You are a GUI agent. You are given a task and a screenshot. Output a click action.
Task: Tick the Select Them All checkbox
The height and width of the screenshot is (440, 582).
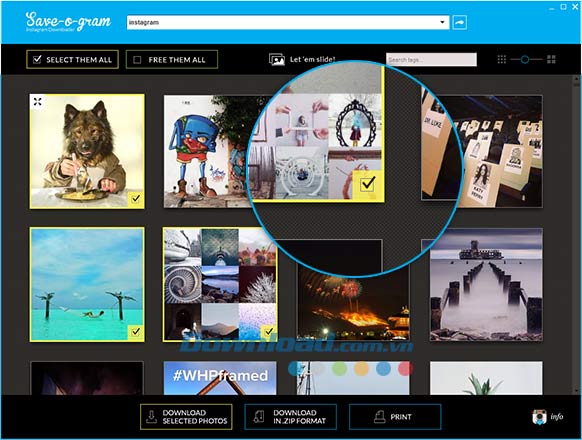pyautogui.click(x=37, y=59)
